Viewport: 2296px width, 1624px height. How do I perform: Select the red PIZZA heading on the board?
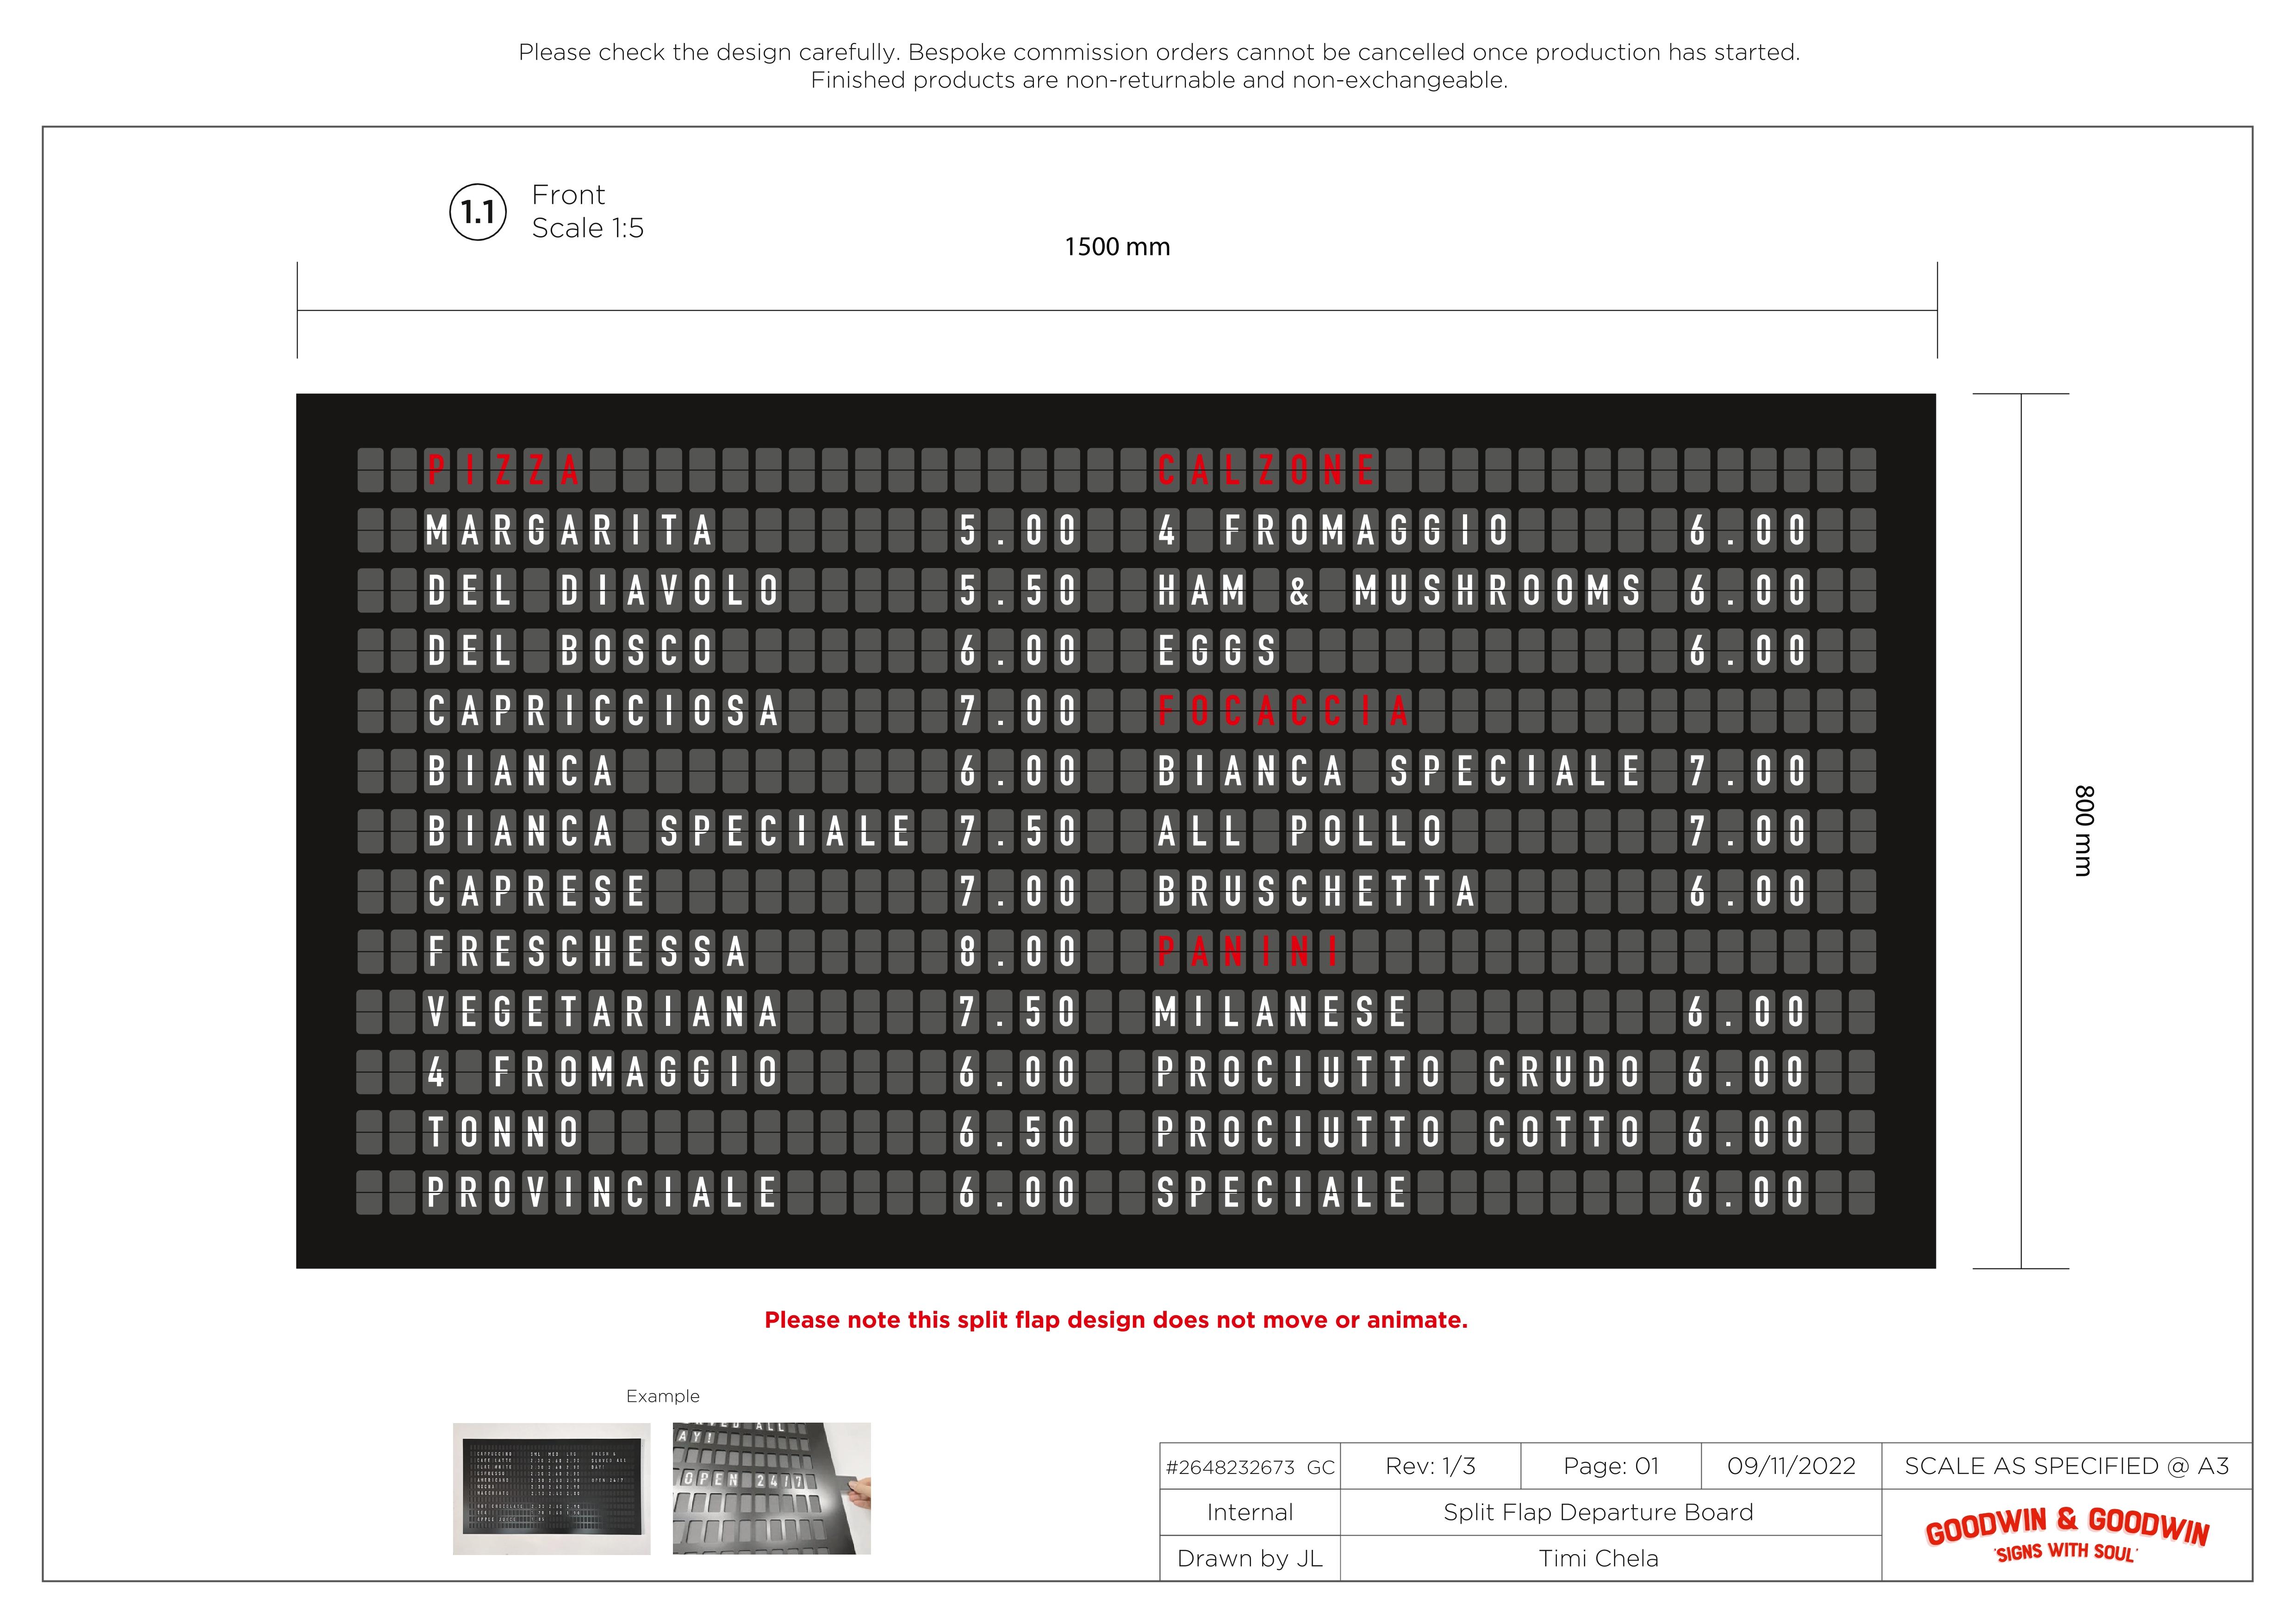tap(503, 470)
